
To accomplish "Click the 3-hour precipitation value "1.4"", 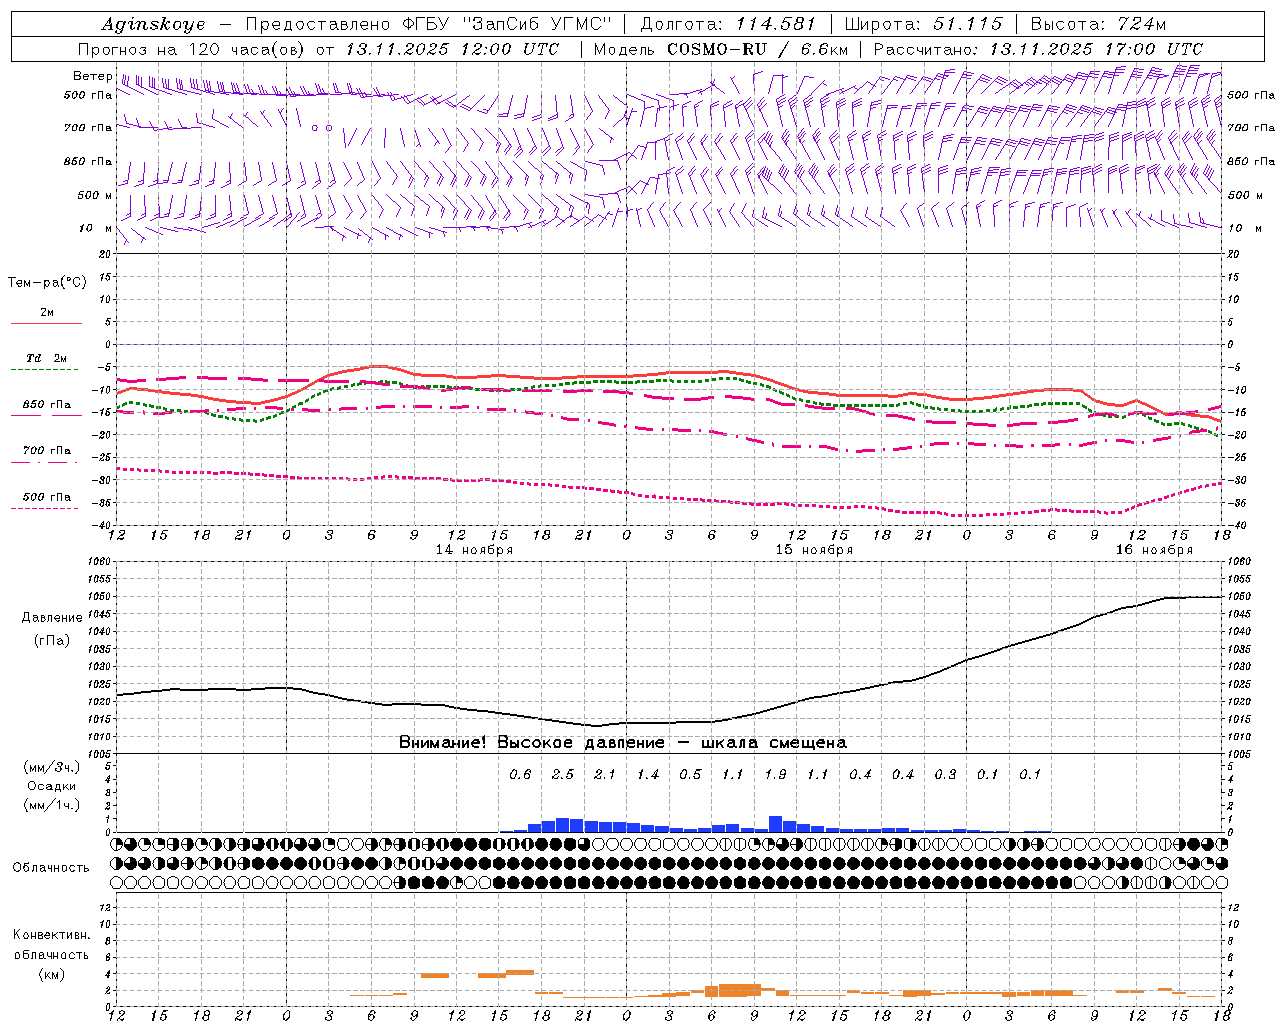I will (x=648, y=774).
